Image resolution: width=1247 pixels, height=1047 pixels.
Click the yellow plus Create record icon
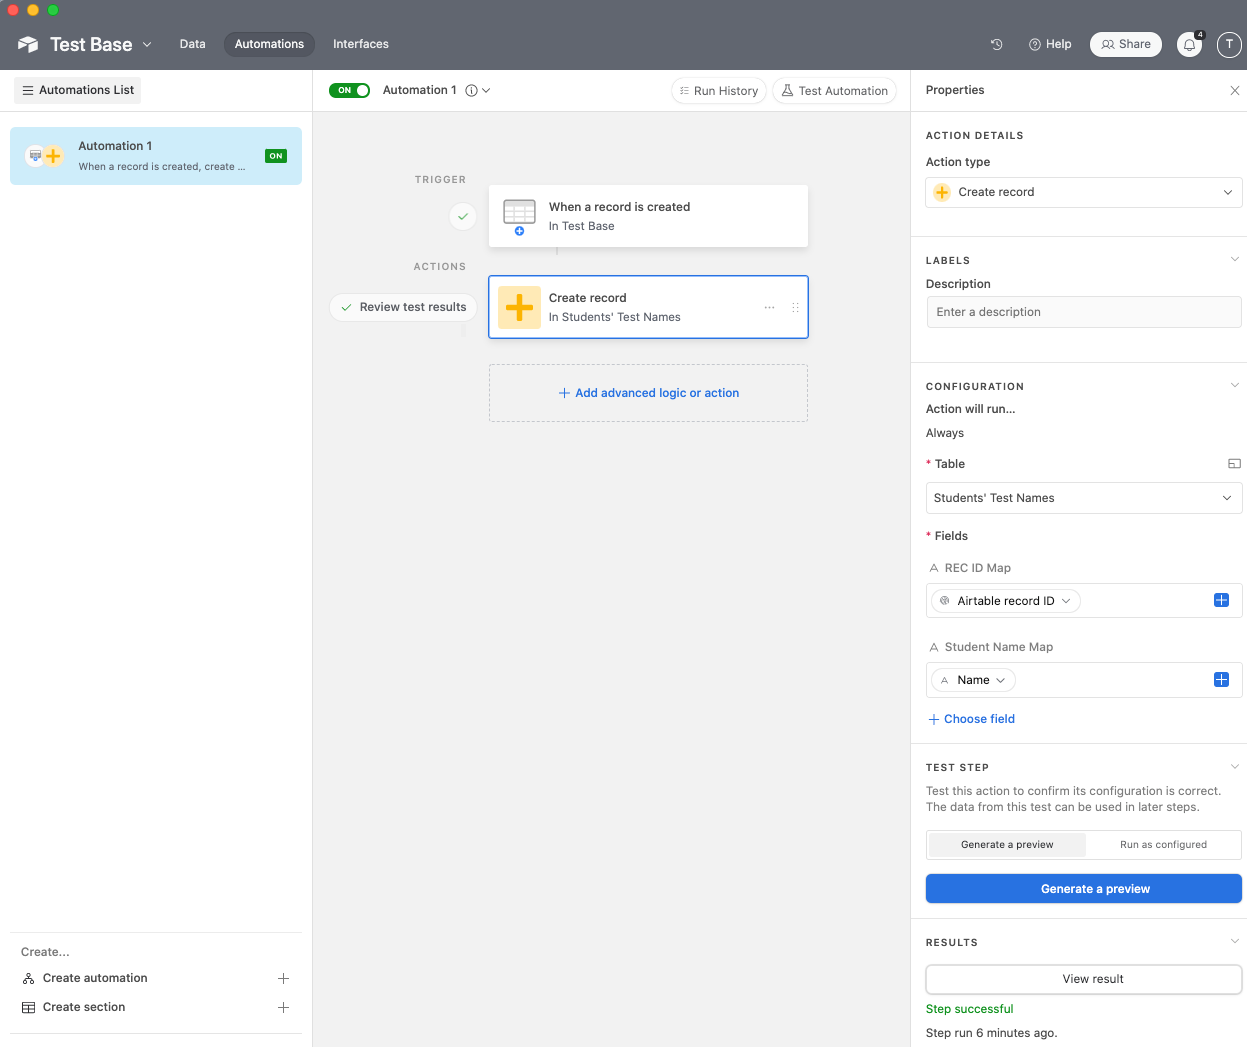point(519,307)
